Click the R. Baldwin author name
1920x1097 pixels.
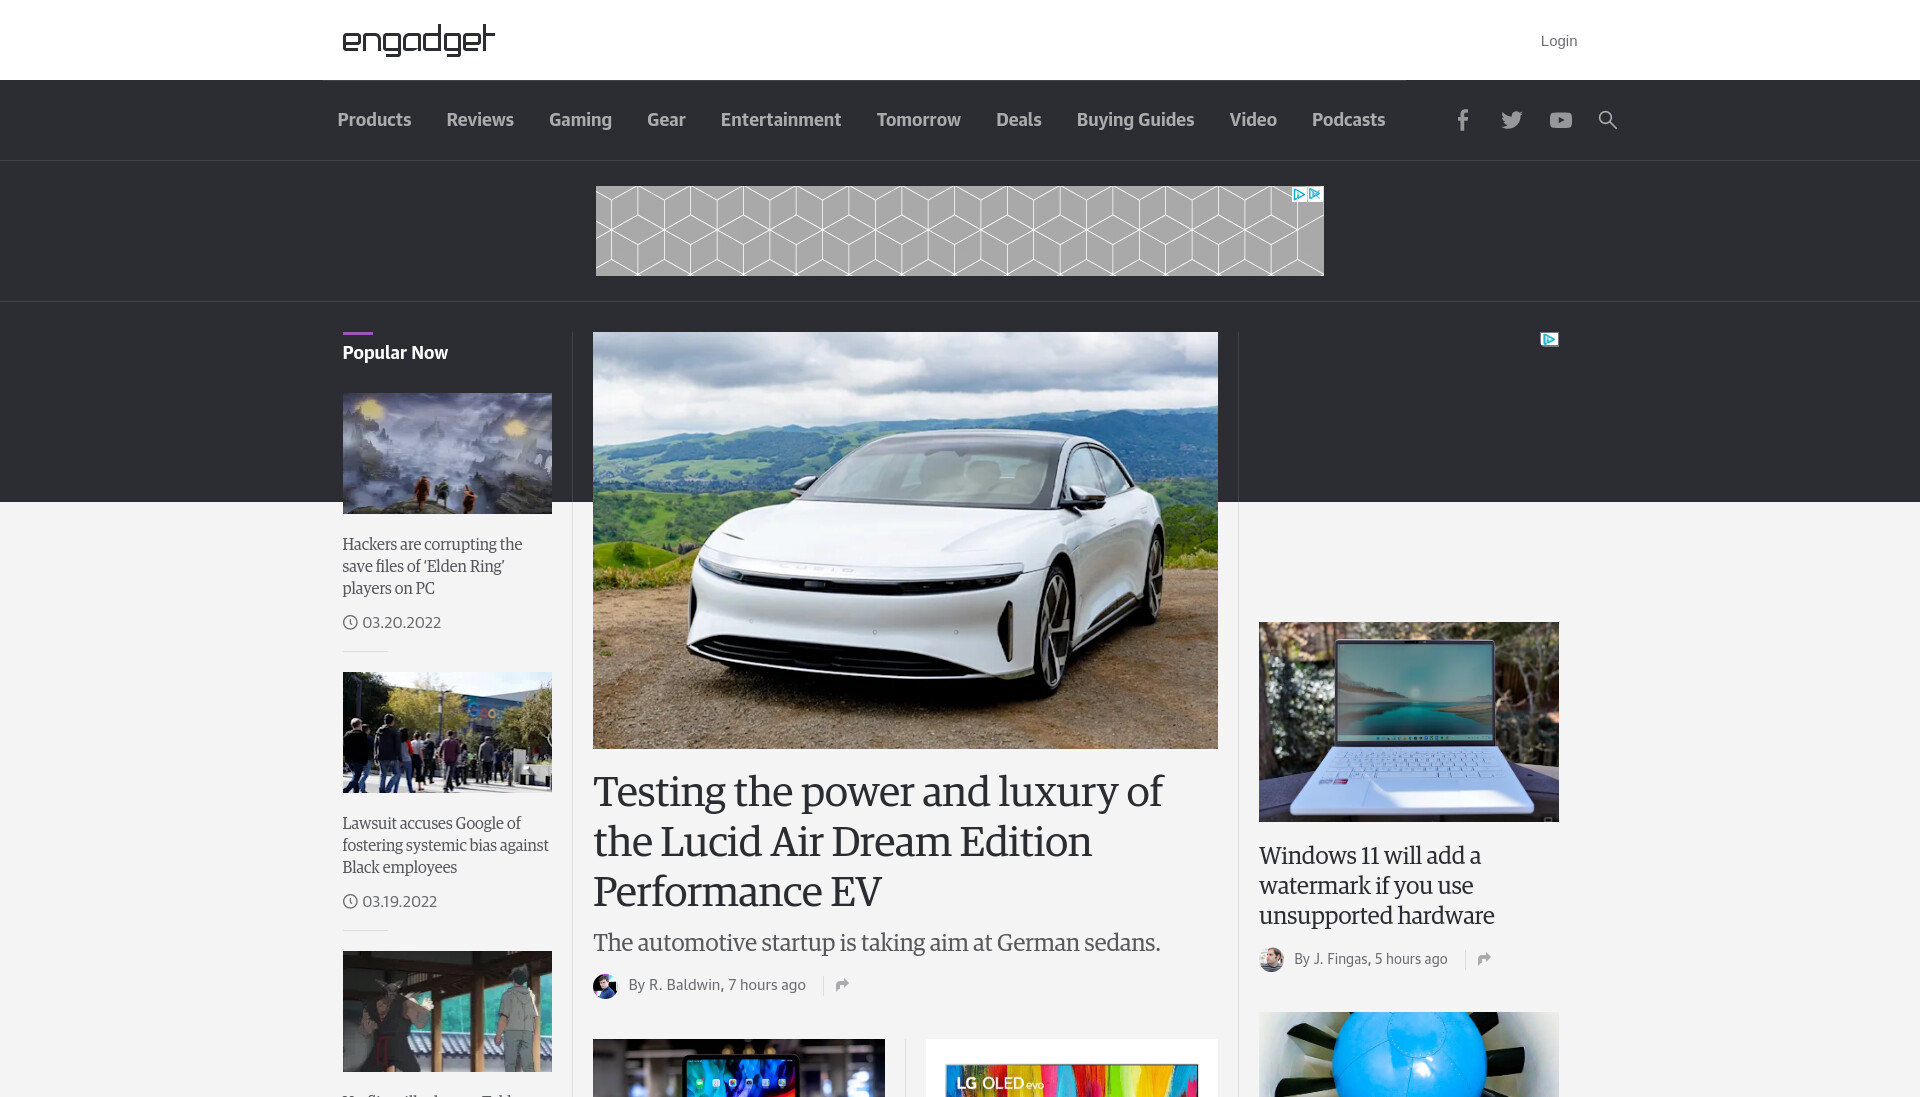685,985
